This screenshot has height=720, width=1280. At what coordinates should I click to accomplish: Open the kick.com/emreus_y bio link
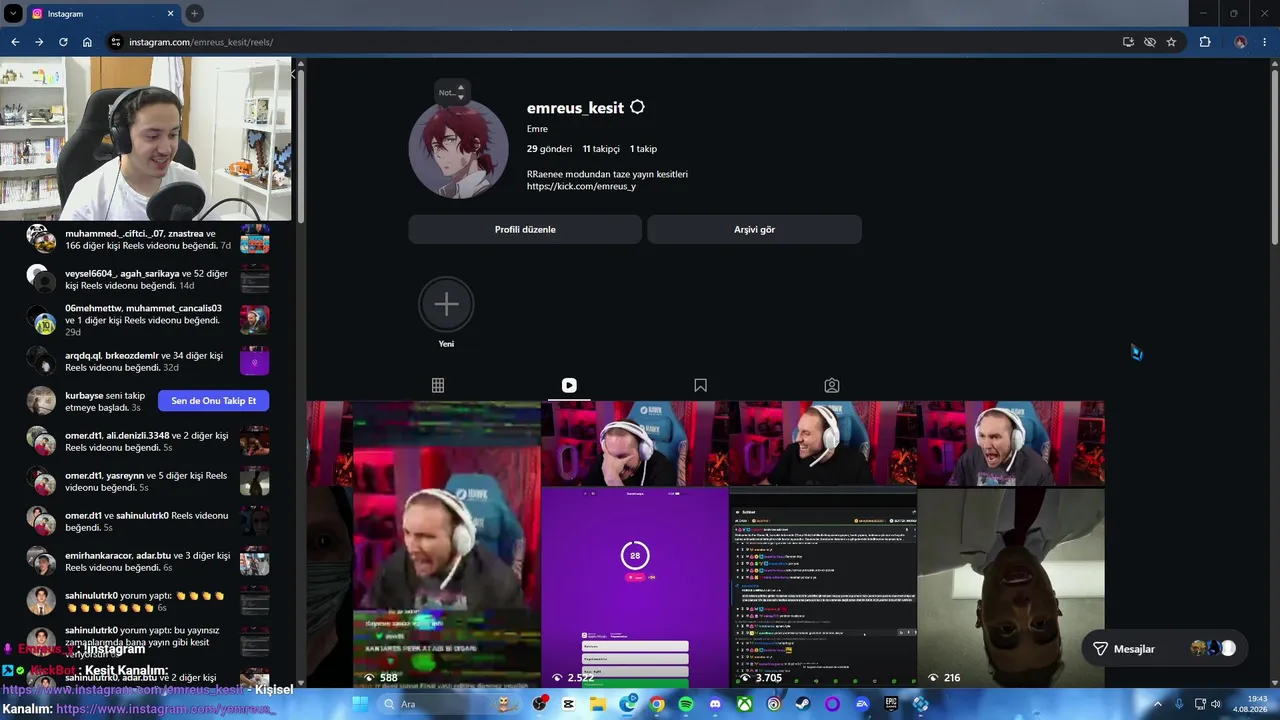point(581,186)
